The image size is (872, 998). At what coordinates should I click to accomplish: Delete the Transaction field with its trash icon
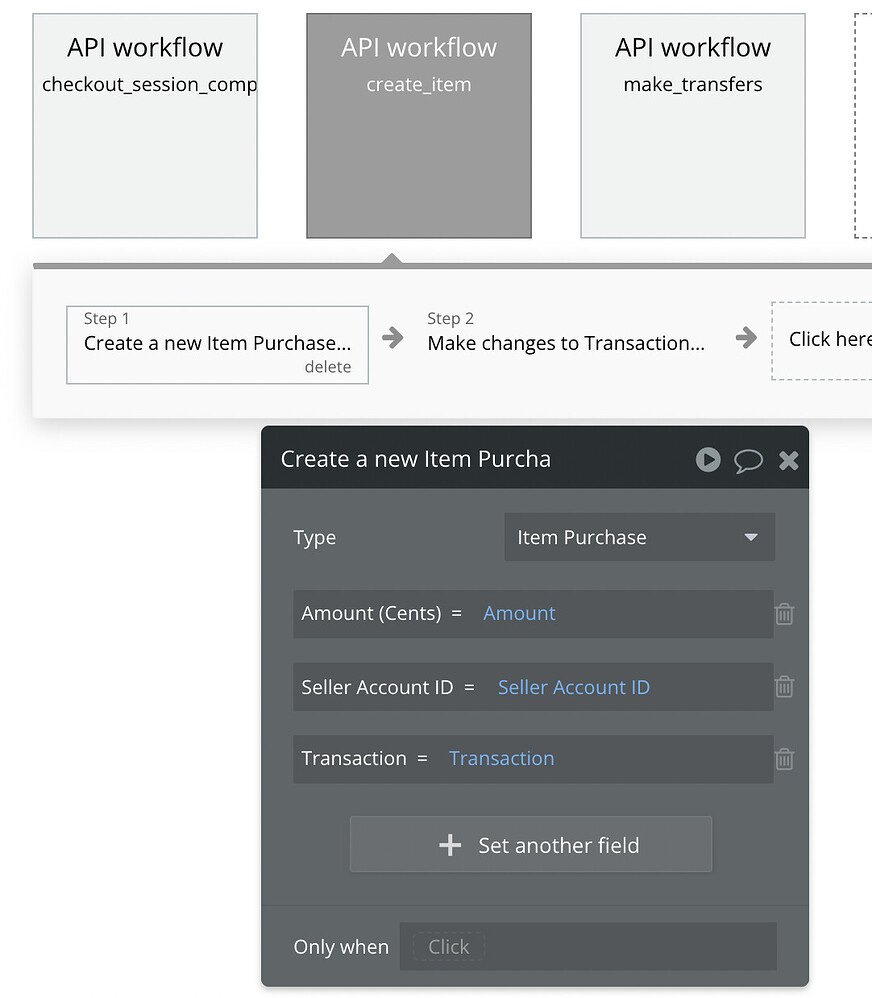784,759
